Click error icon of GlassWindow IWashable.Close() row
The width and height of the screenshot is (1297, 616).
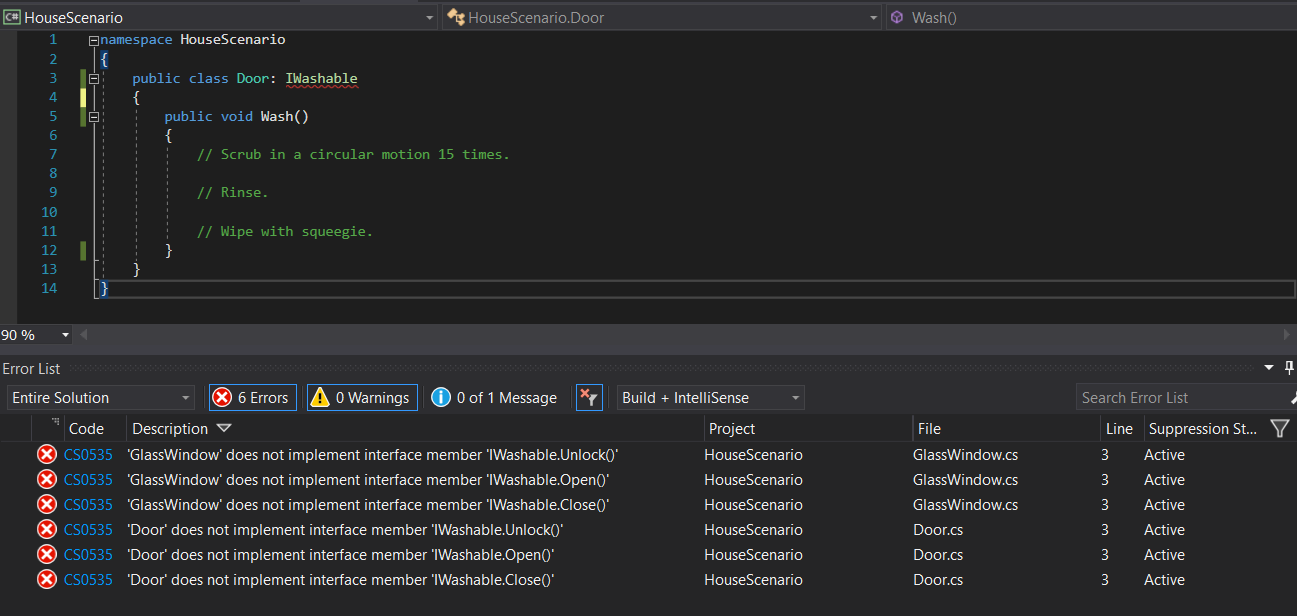pyautogui.click(x=46, y=505)
